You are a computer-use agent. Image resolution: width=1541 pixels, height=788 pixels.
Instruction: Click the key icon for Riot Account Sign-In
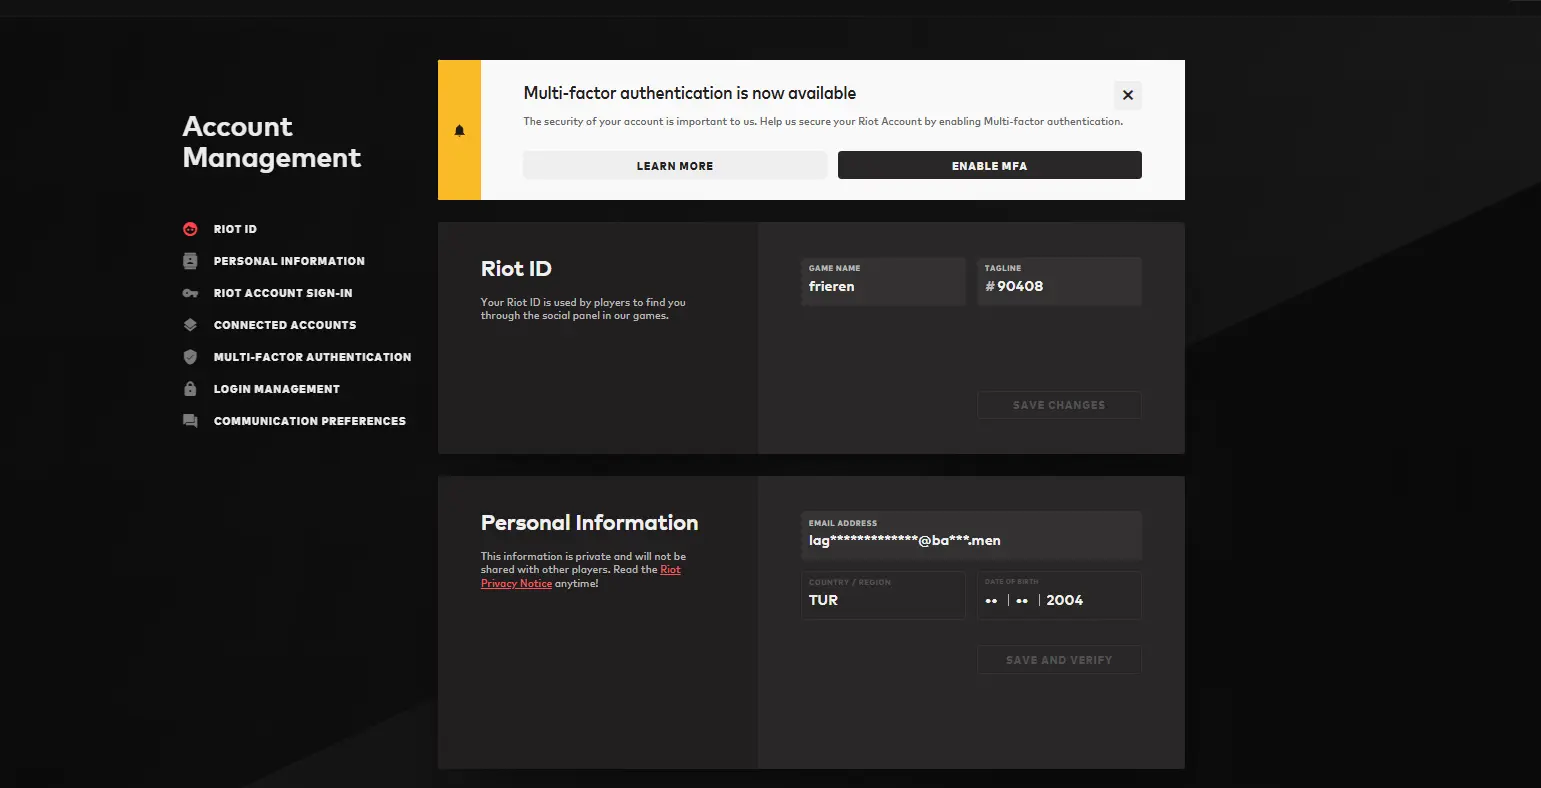click(190, 293)
